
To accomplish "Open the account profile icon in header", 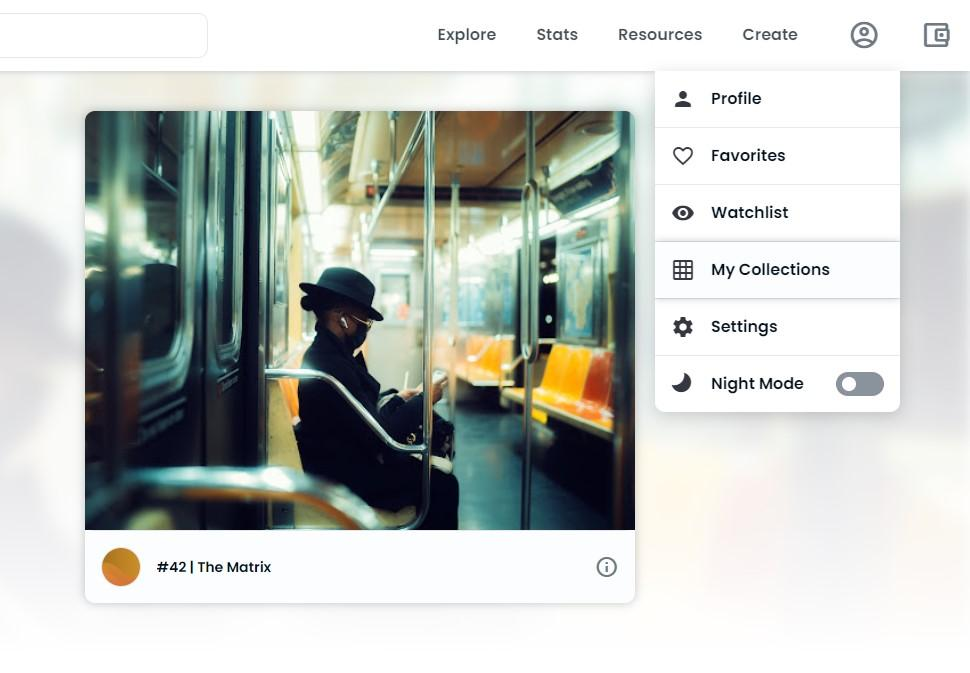I will (x=864, y=35).
